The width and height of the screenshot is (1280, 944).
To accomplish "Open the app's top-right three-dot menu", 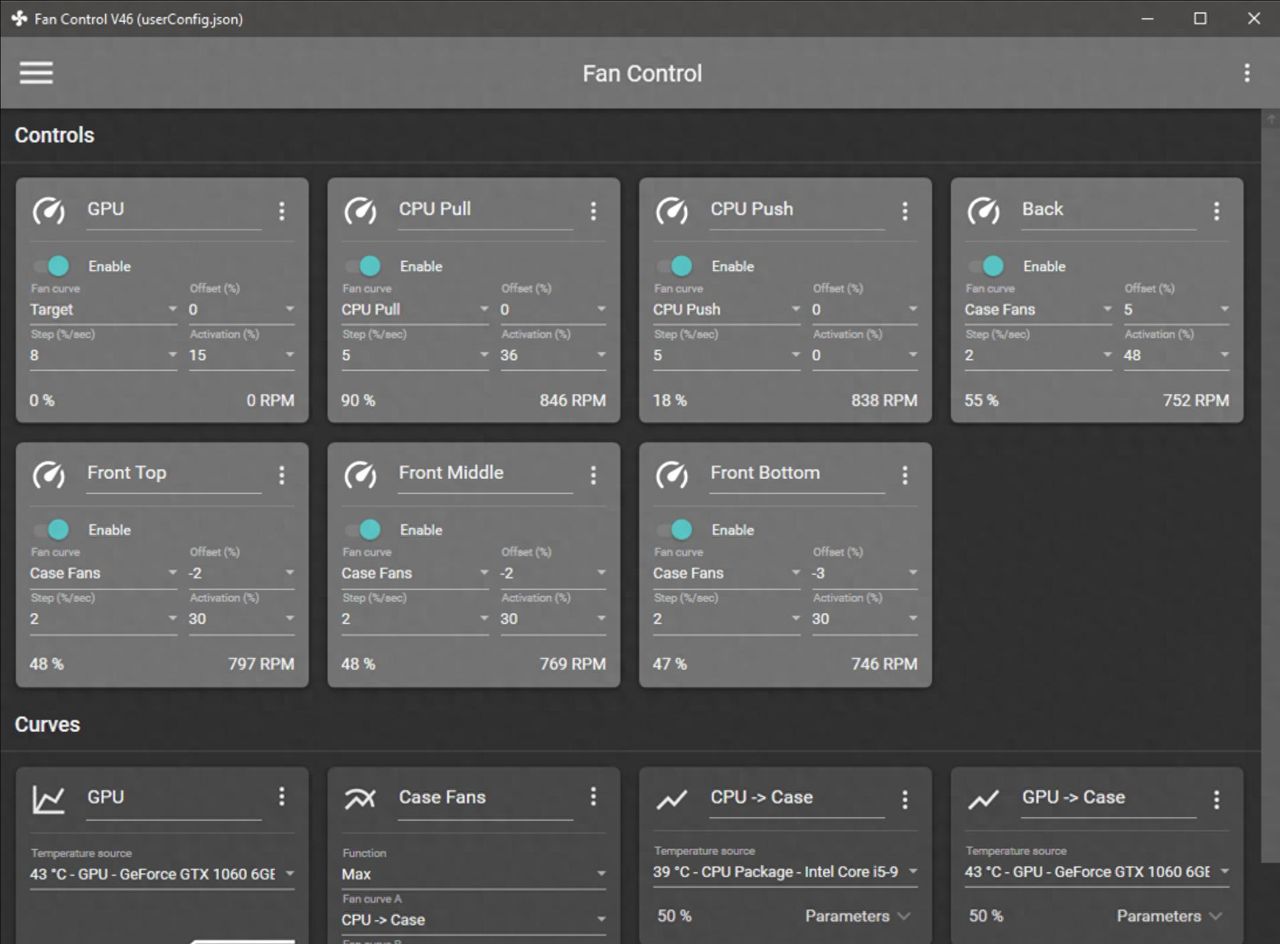I will click(x=1246, y=73).
